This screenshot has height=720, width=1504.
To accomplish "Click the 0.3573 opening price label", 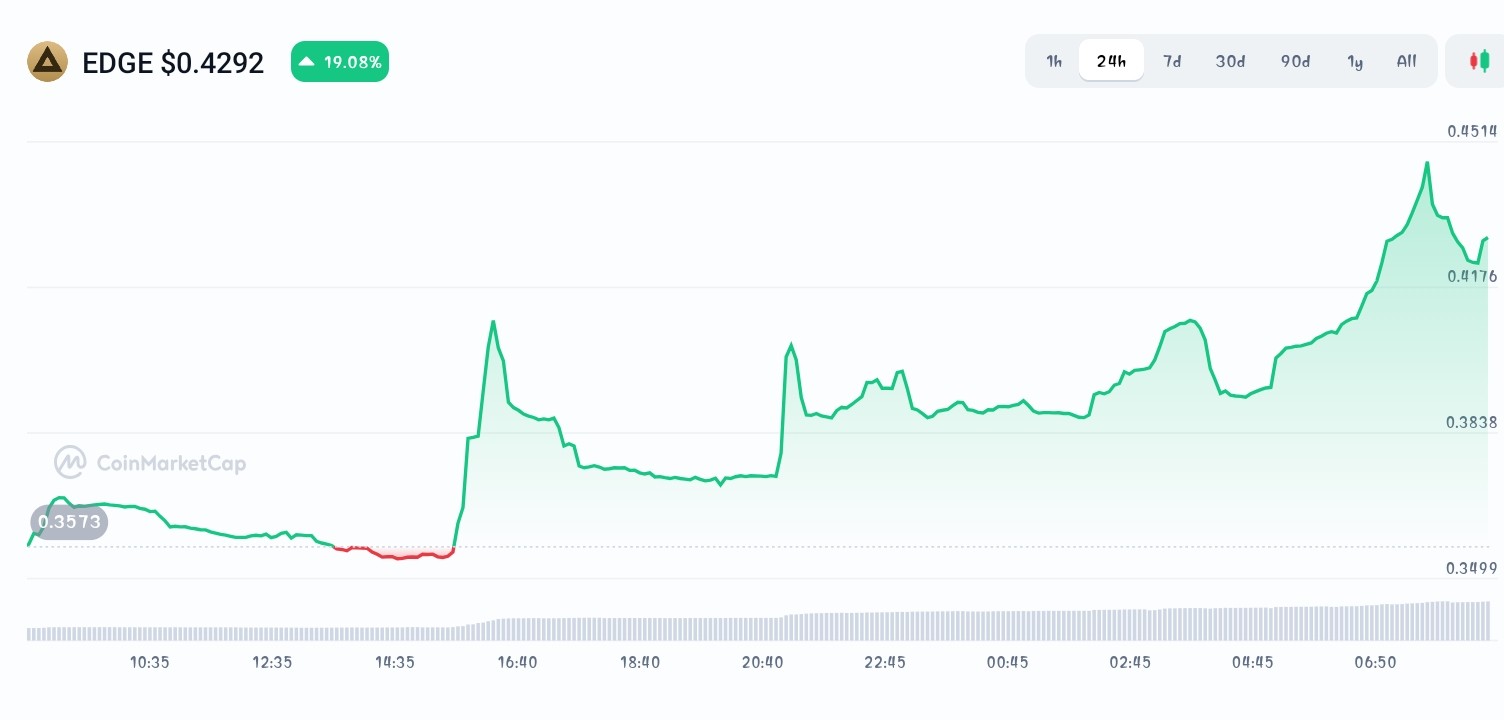I will click(x=69, y=522).
